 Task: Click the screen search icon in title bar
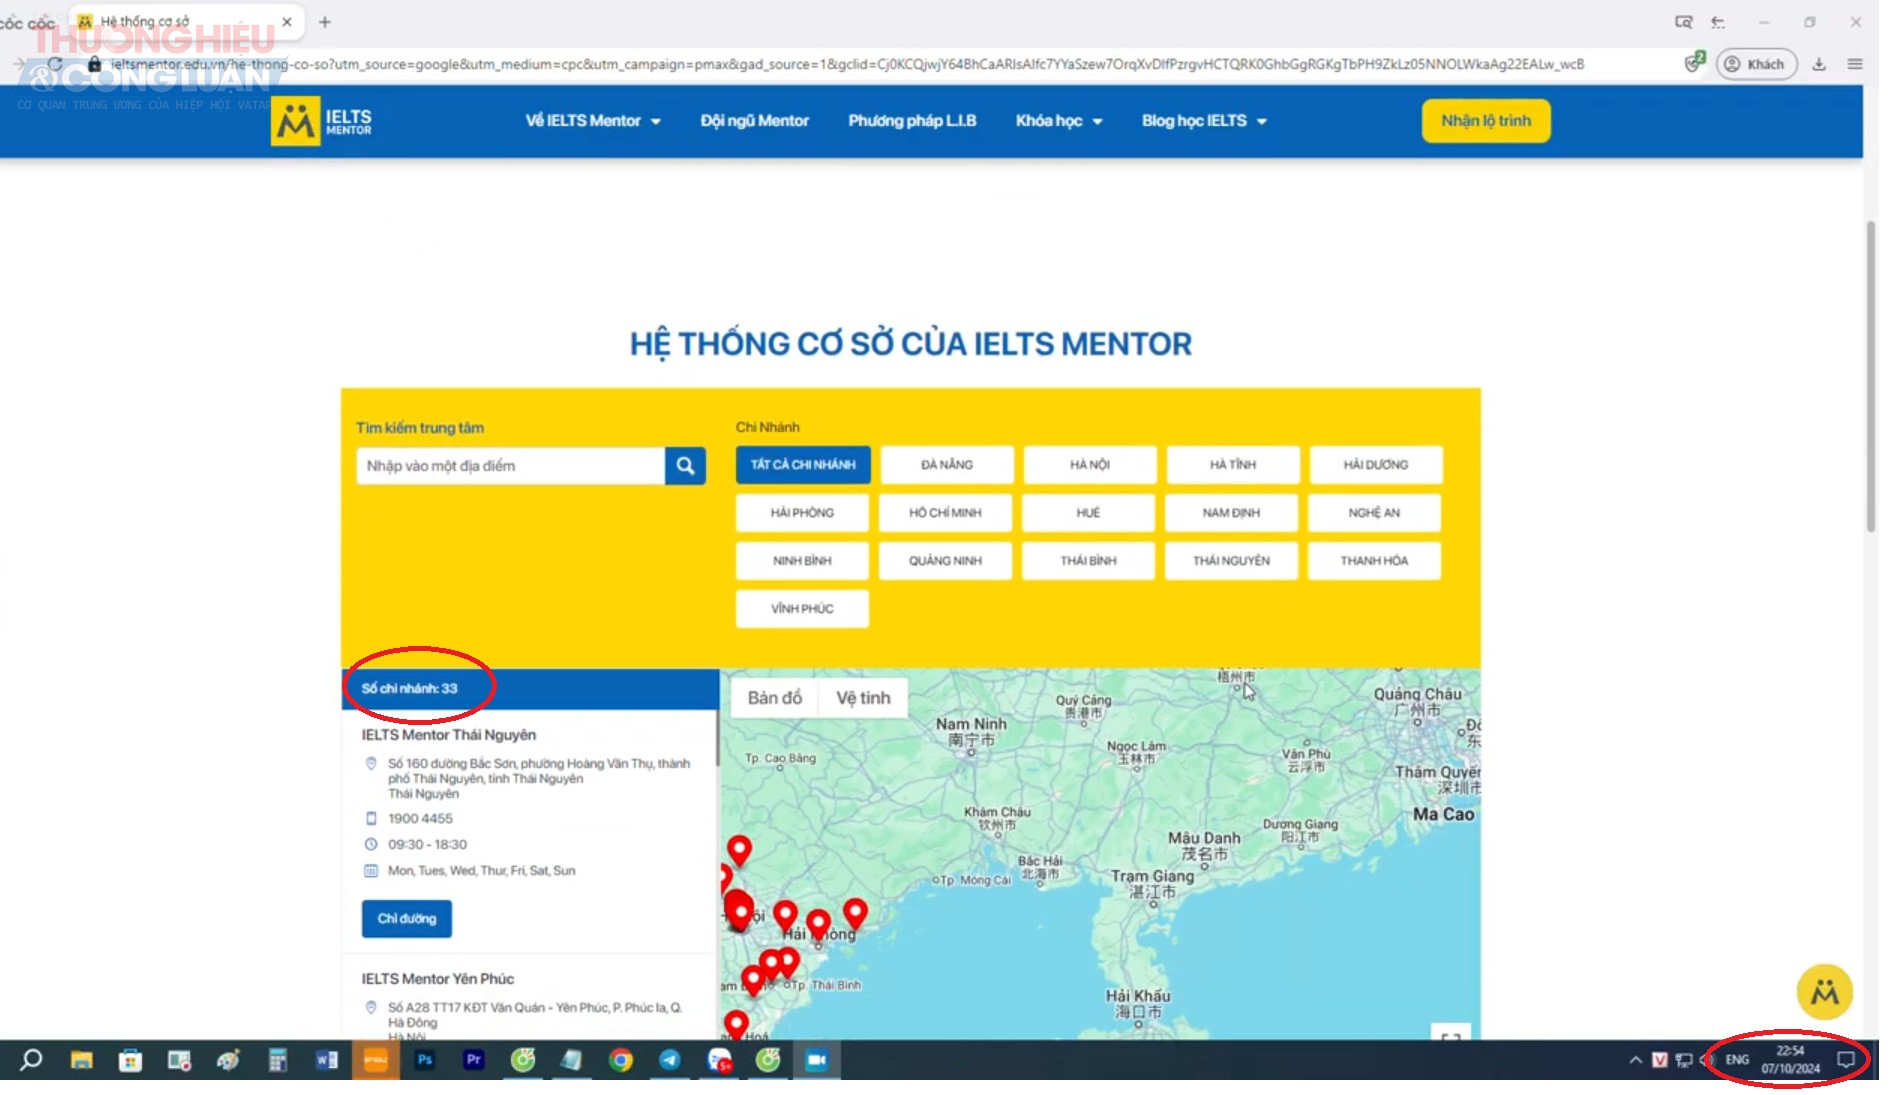pos(1684,22)
